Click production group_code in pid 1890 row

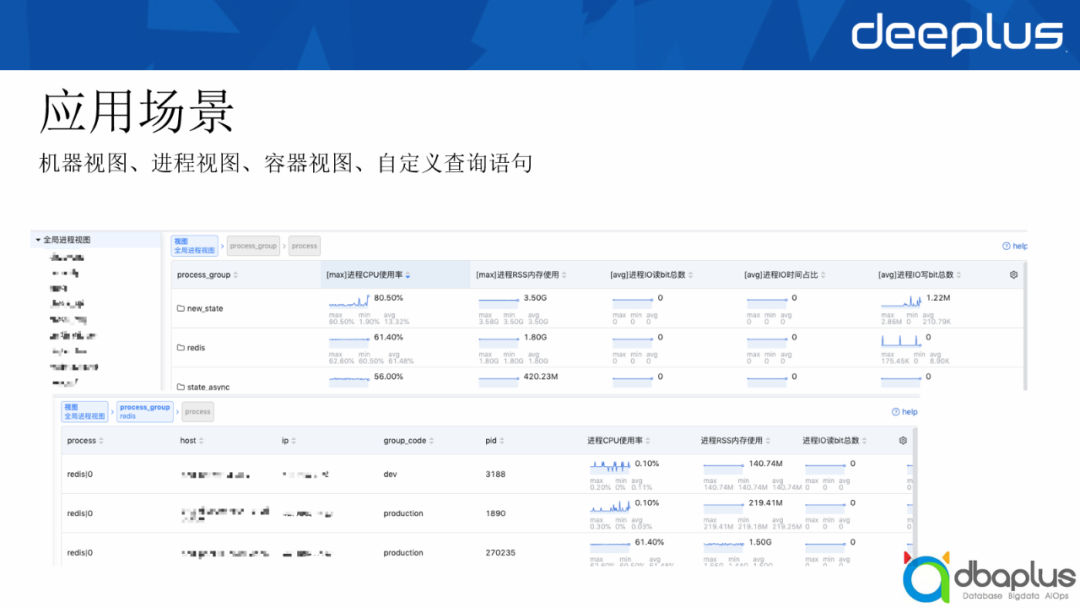[404, 514]
